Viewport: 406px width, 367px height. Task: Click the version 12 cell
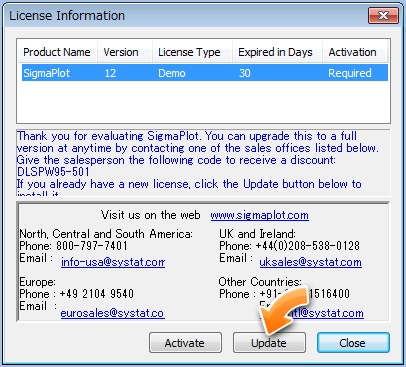(110, 73)
